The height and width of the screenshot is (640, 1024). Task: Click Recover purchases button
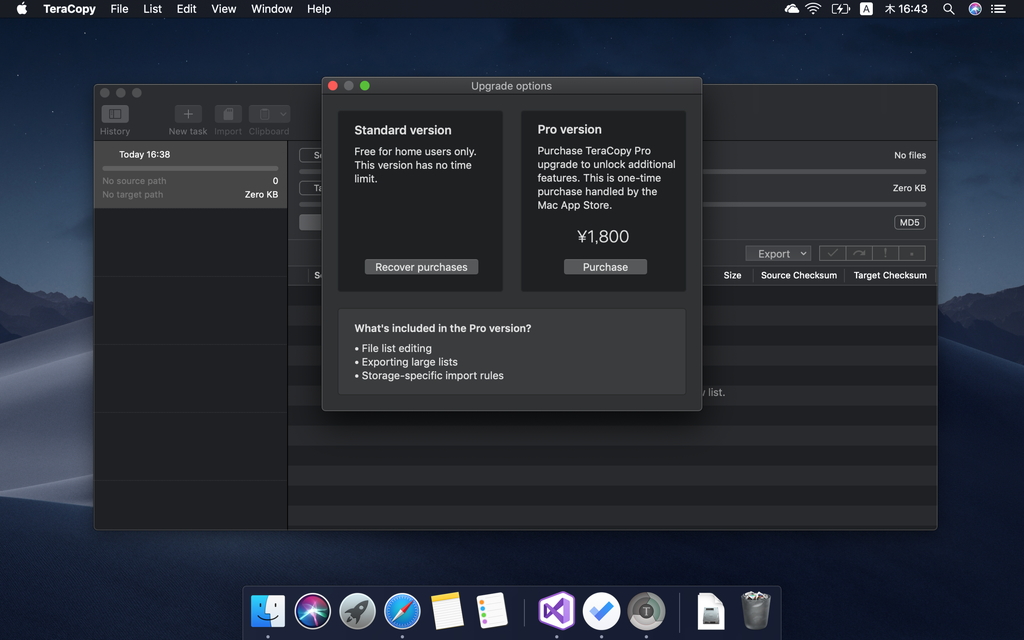[421, 266]
